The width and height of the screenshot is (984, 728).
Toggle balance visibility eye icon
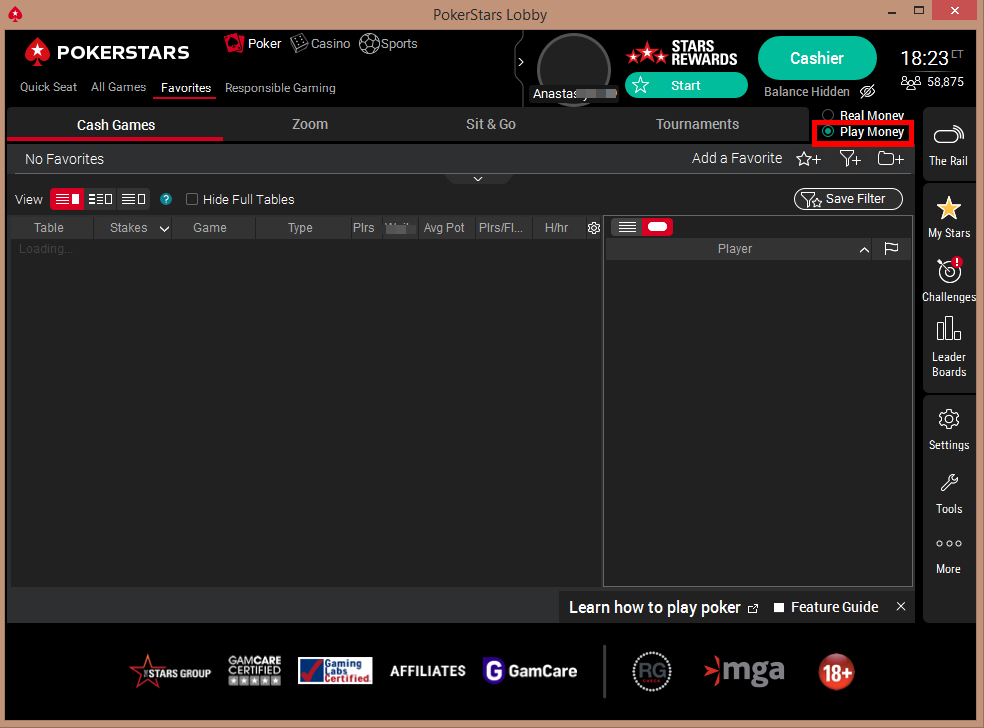click(867, 92)
